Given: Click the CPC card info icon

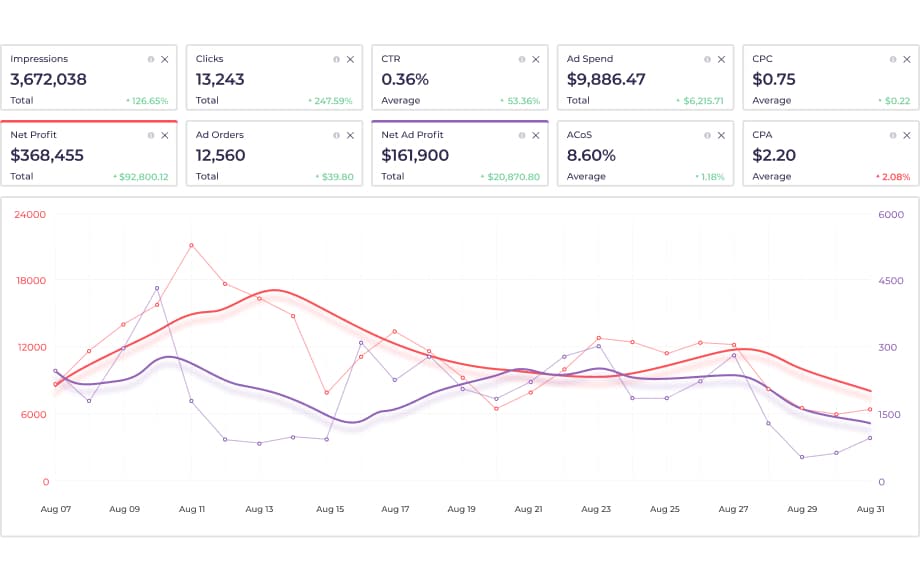Looking at the screenshot, I should [892, 60].
